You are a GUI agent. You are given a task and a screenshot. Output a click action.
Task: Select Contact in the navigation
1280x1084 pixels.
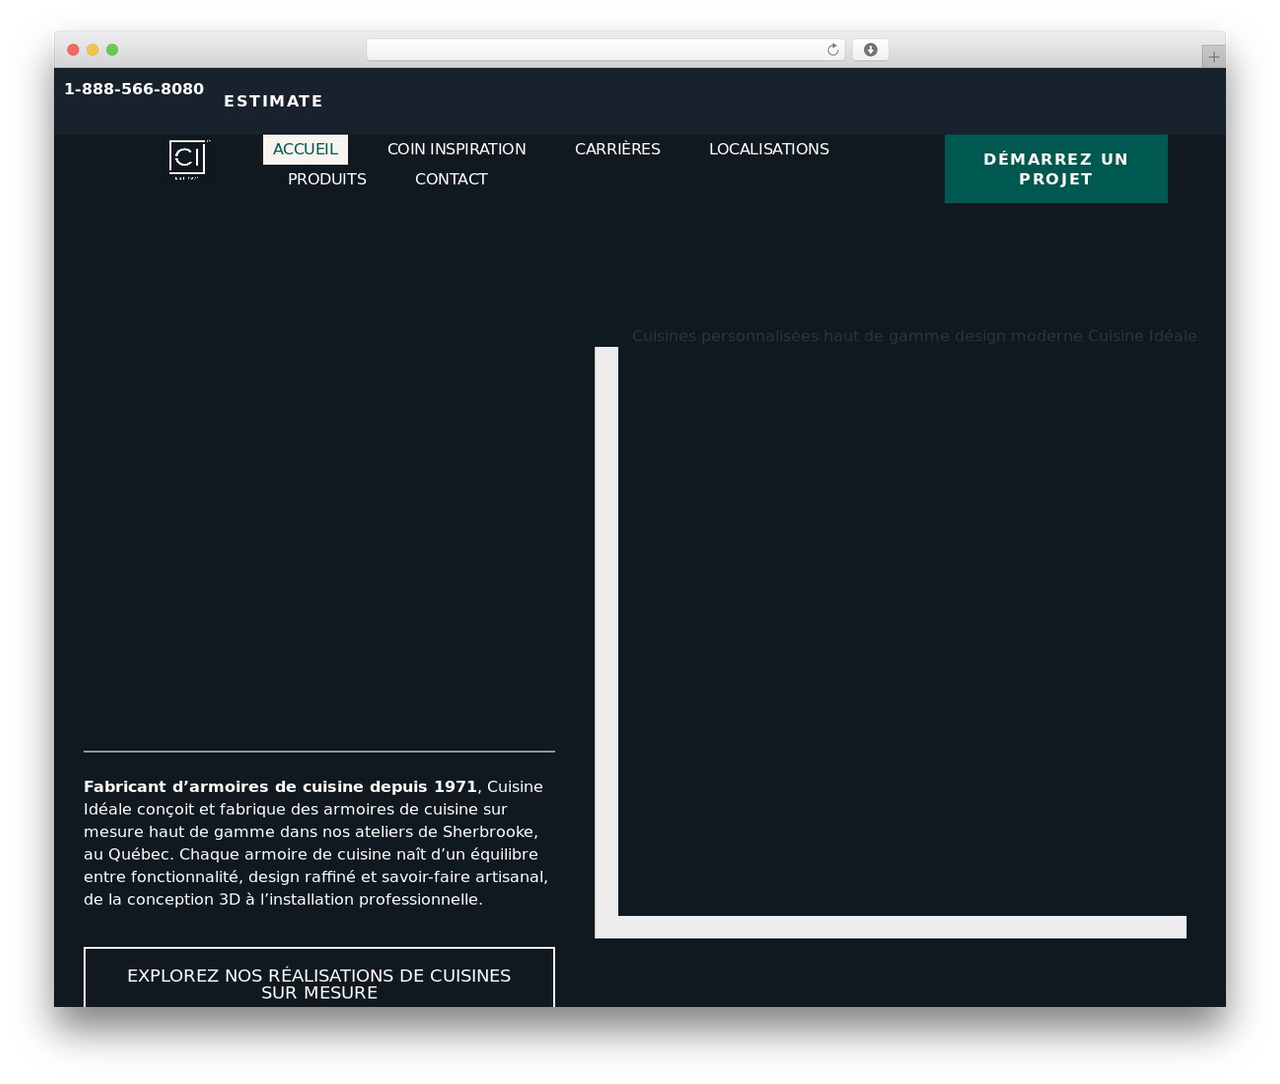point(451,179)
